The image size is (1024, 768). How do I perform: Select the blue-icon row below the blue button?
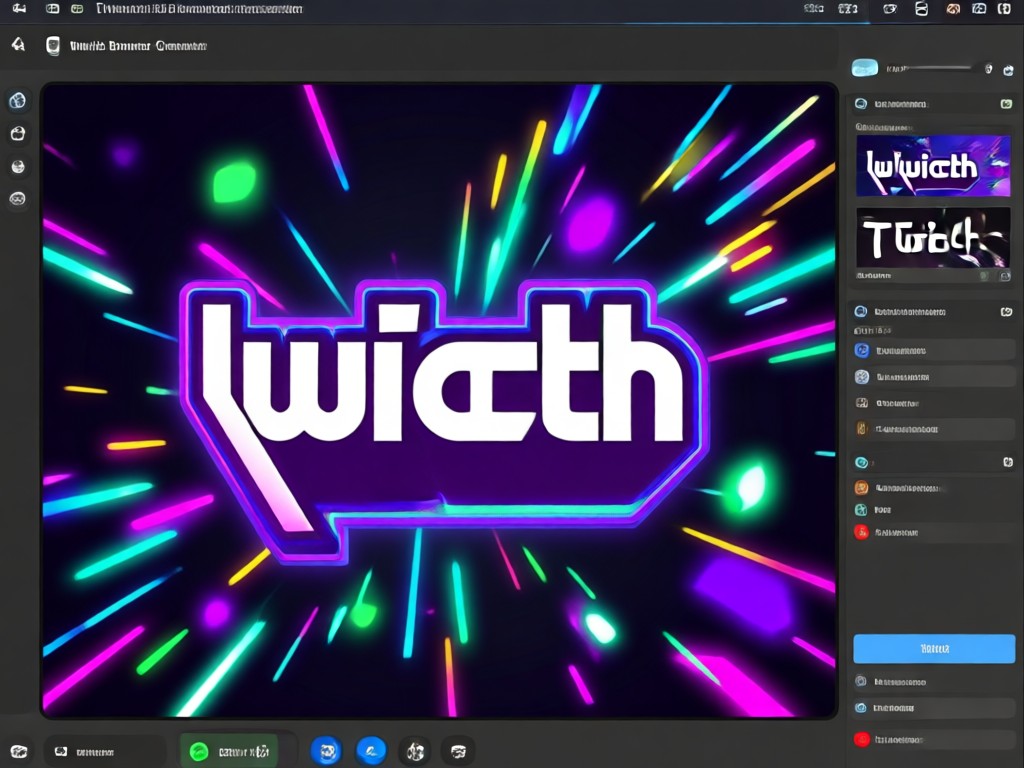(934, 708)
